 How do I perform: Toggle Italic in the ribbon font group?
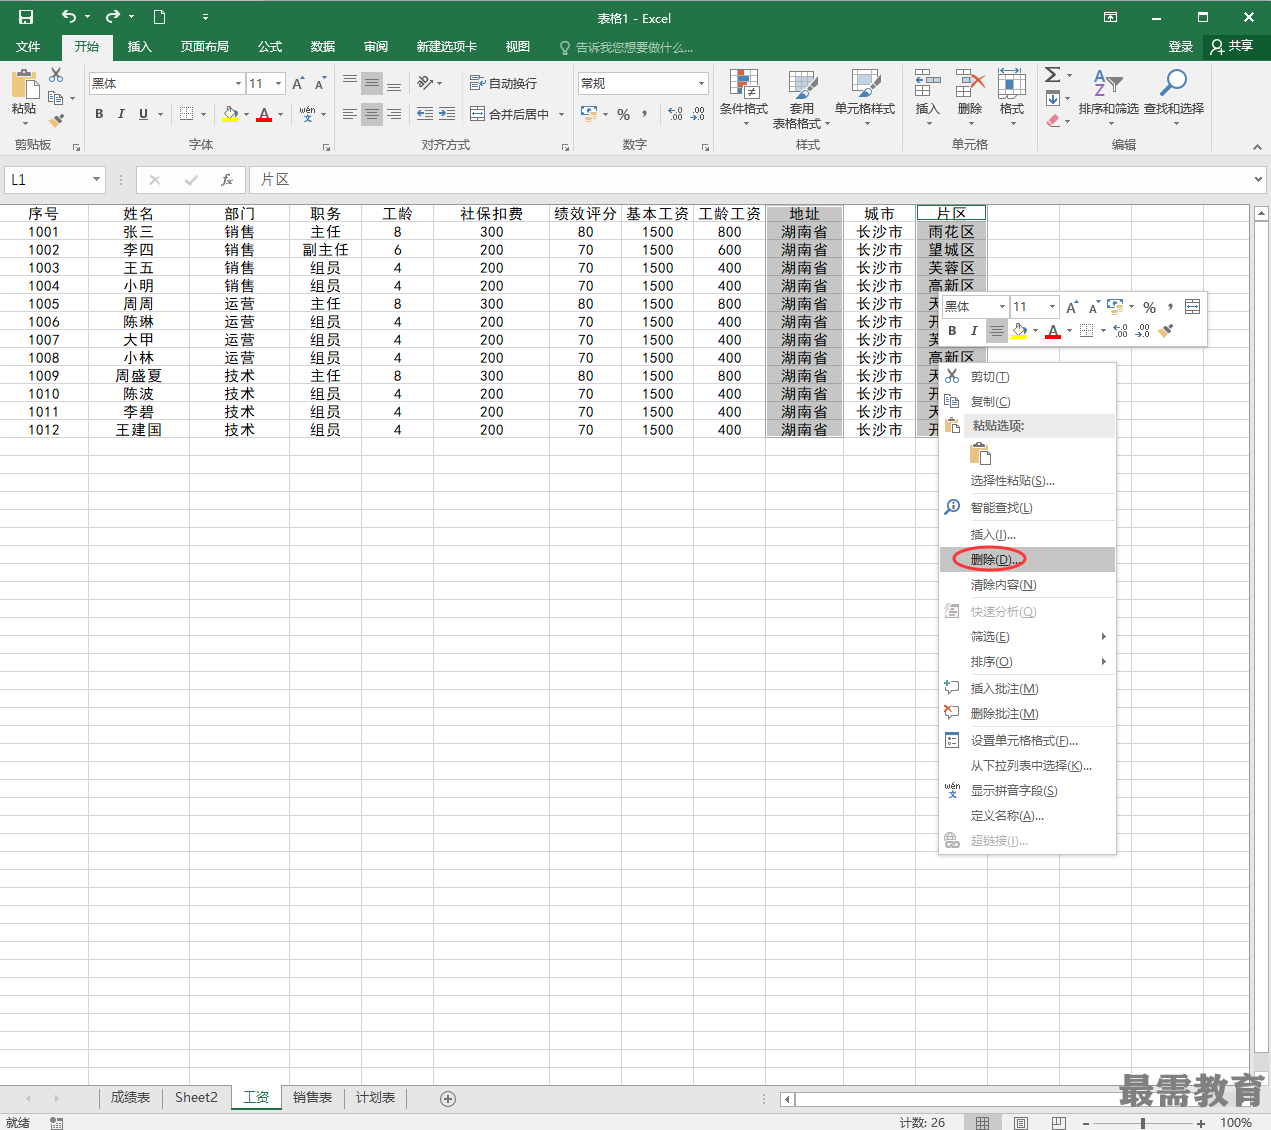(121, 114)
